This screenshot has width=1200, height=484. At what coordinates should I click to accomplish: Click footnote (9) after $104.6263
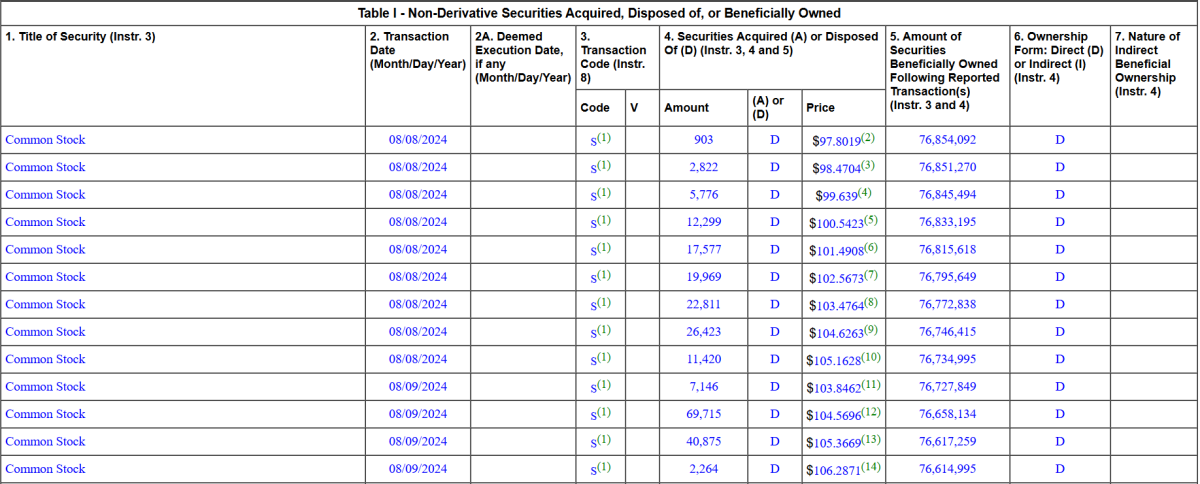tap(872, 329)
